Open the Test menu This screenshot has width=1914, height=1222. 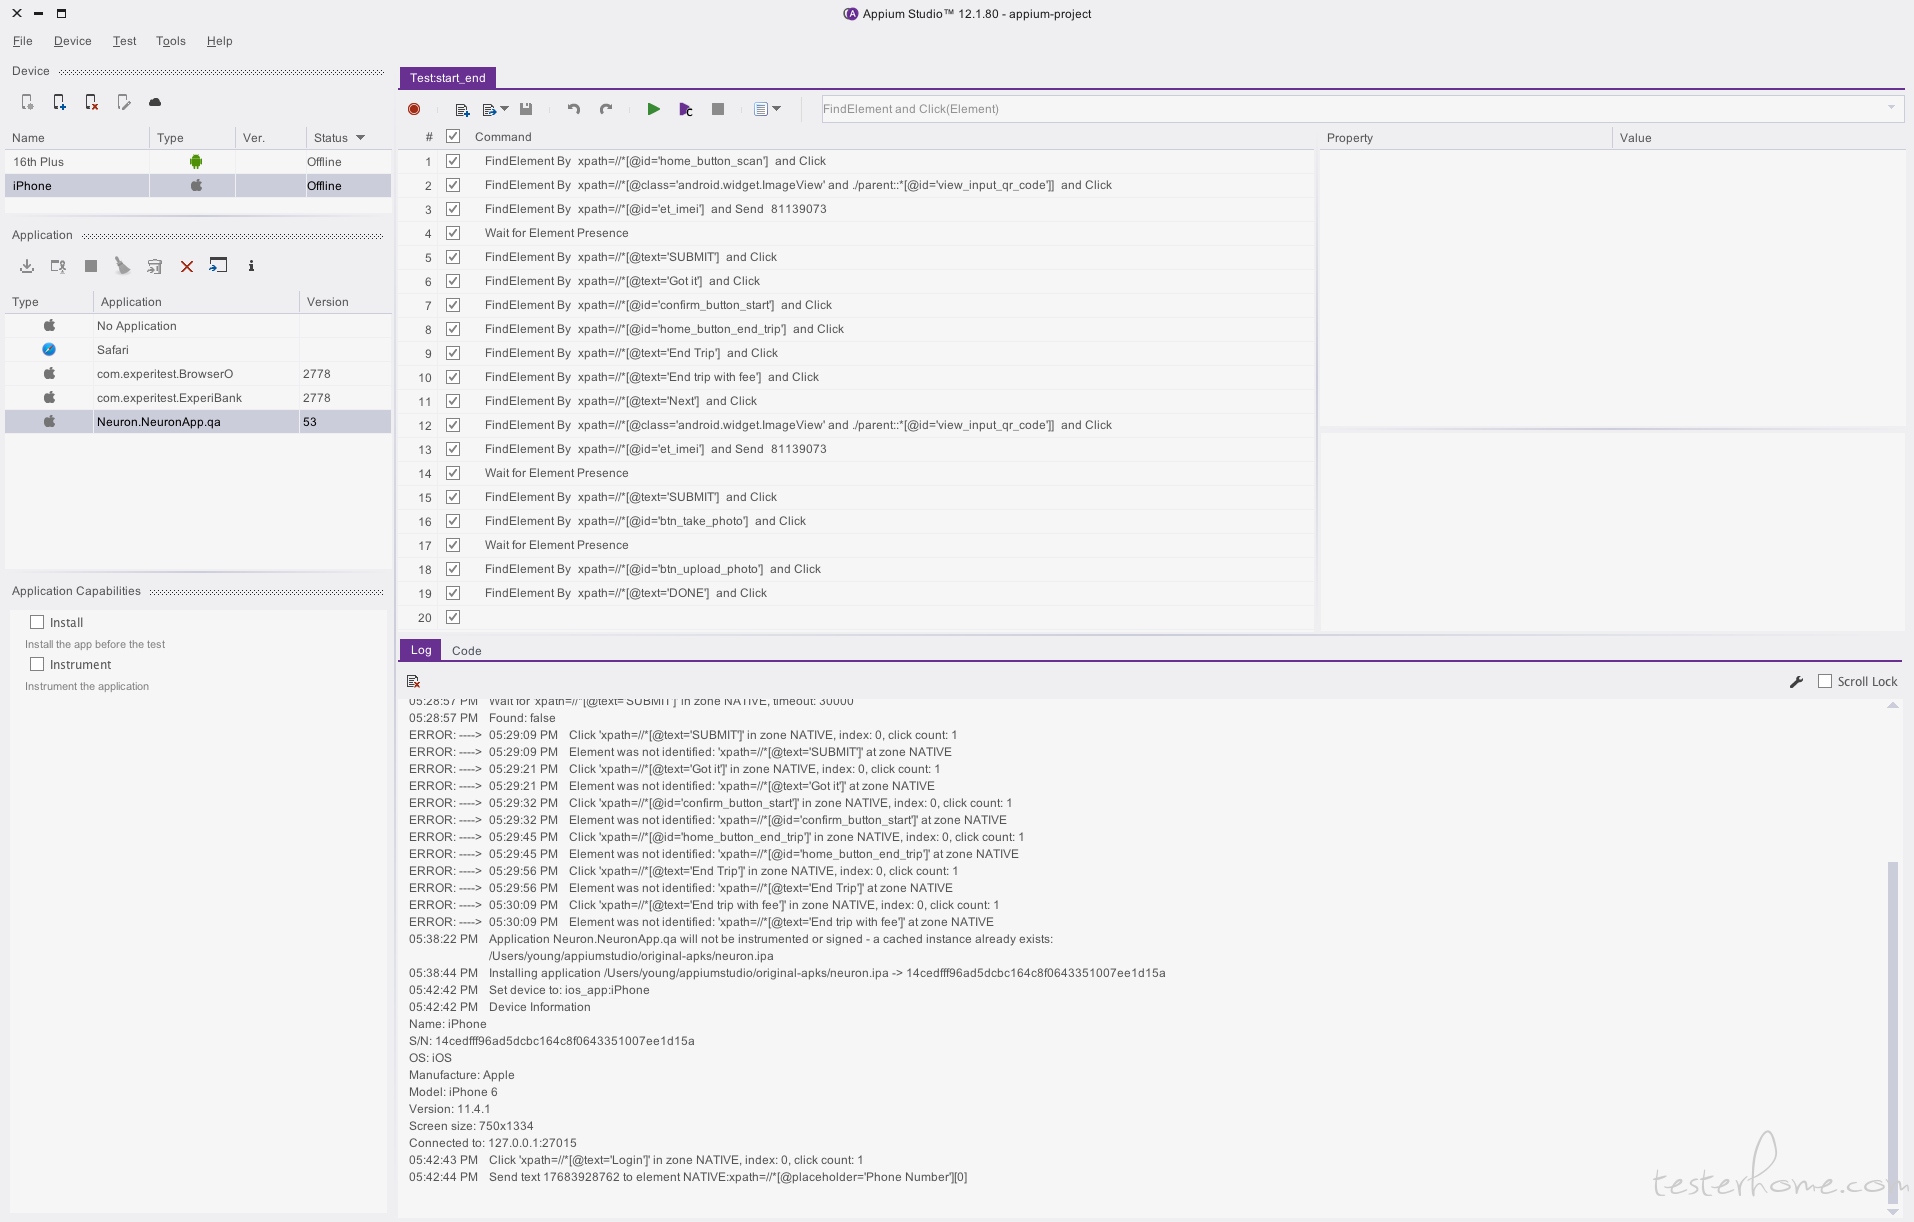coord(124,41)
